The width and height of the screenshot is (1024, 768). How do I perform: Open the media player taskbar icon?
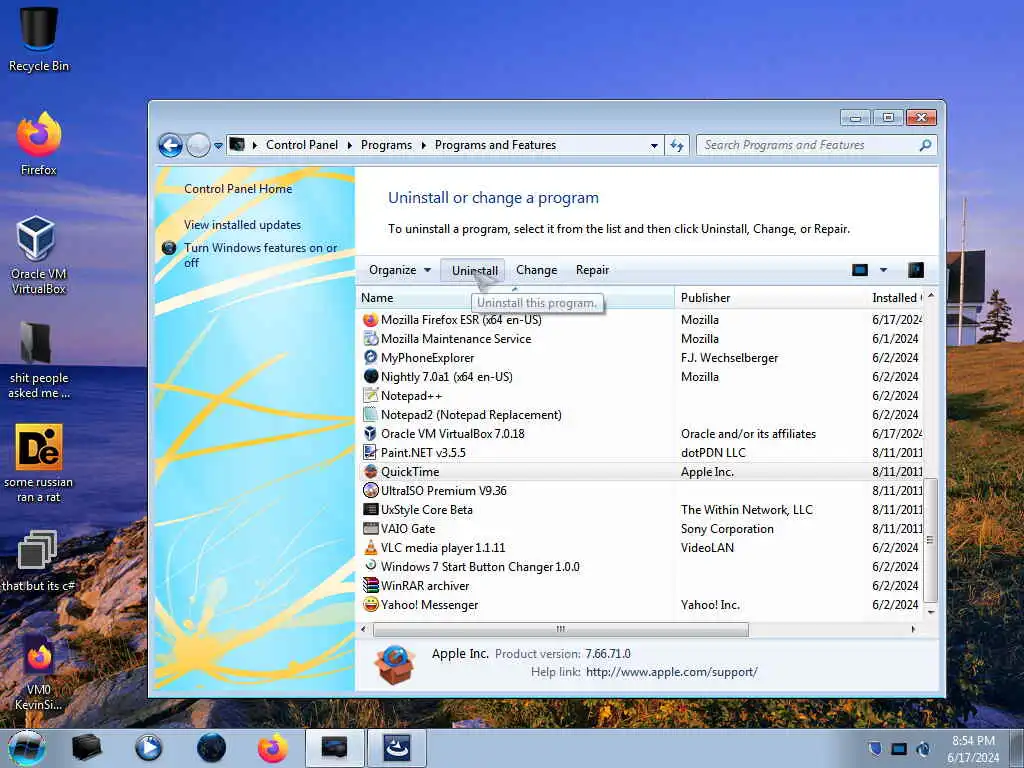click(x=148, y=748)
